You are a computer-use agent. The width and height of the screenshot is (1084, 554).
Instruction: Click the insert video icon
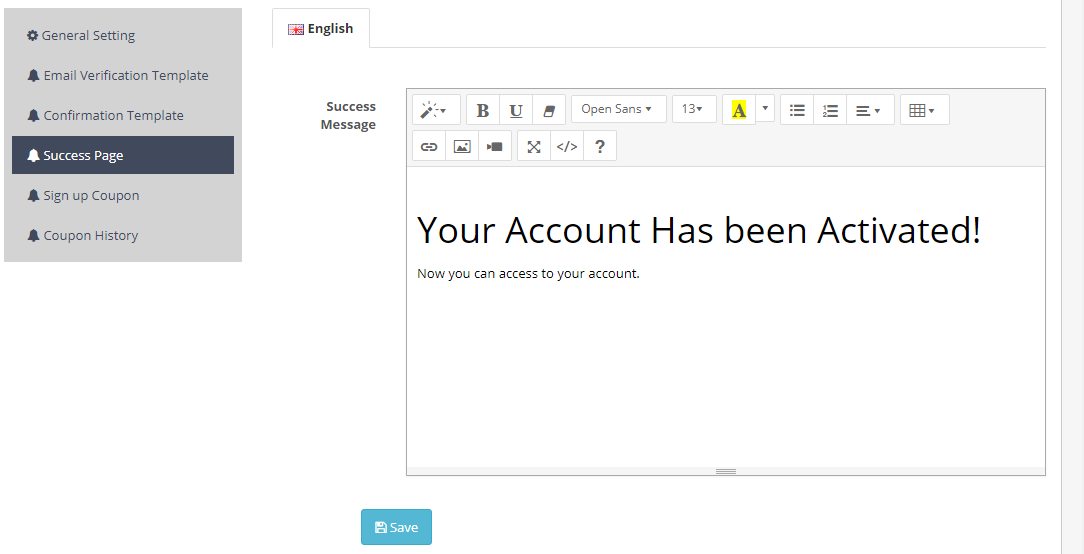tap(495, 146)
